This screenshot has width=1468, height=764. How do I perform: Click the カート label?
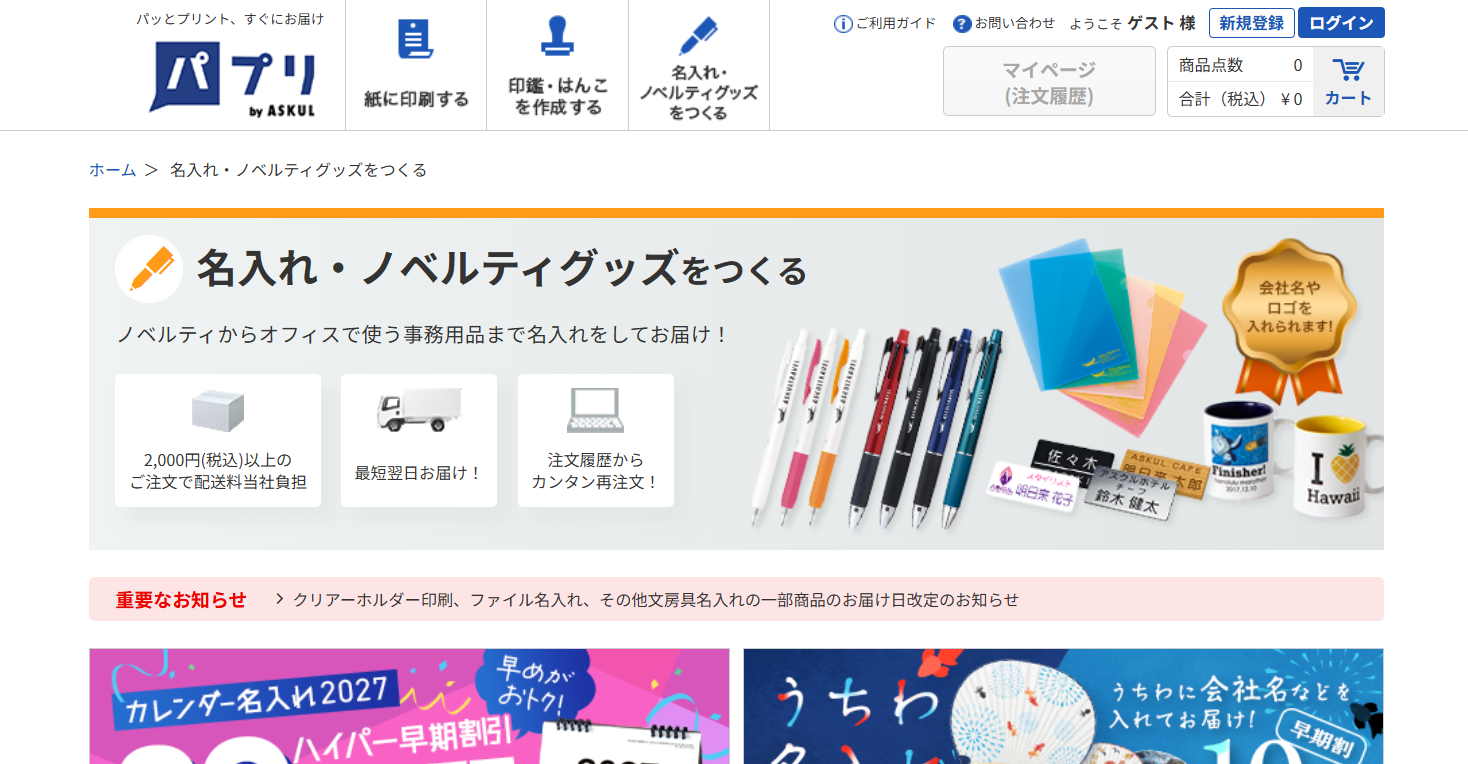tap(1348, 99)
